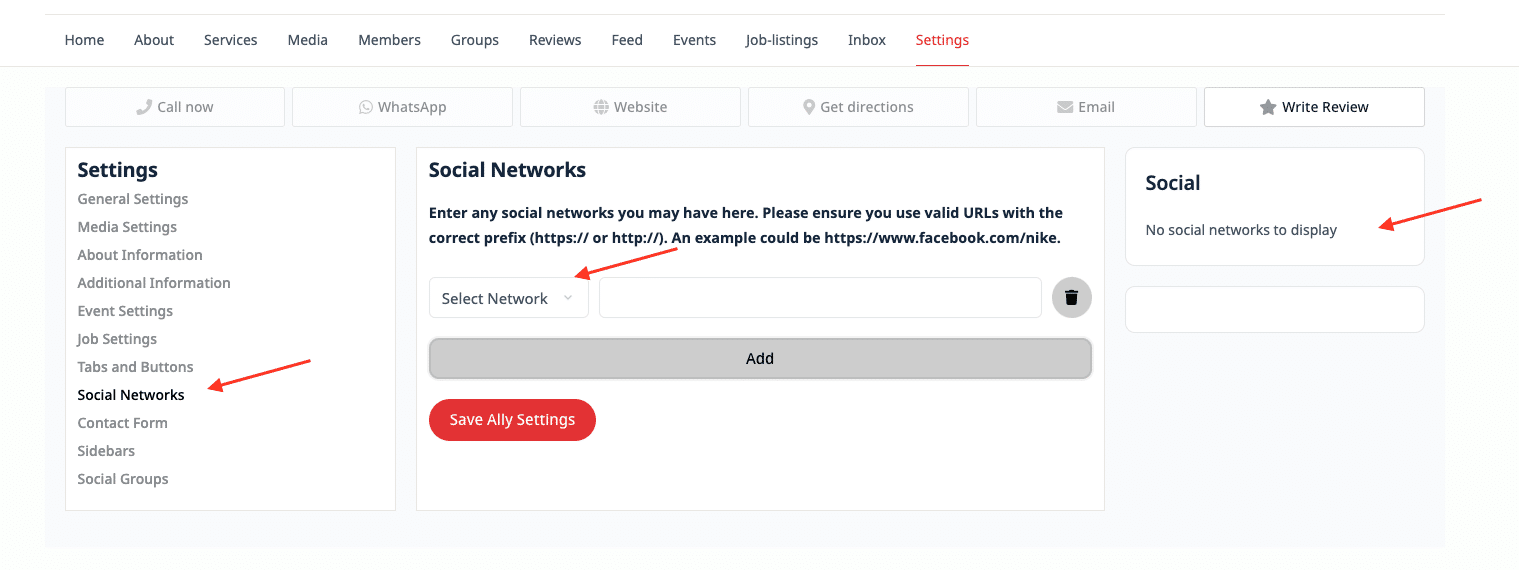Open Media Settings in sidebar

(x=127, y=227)
